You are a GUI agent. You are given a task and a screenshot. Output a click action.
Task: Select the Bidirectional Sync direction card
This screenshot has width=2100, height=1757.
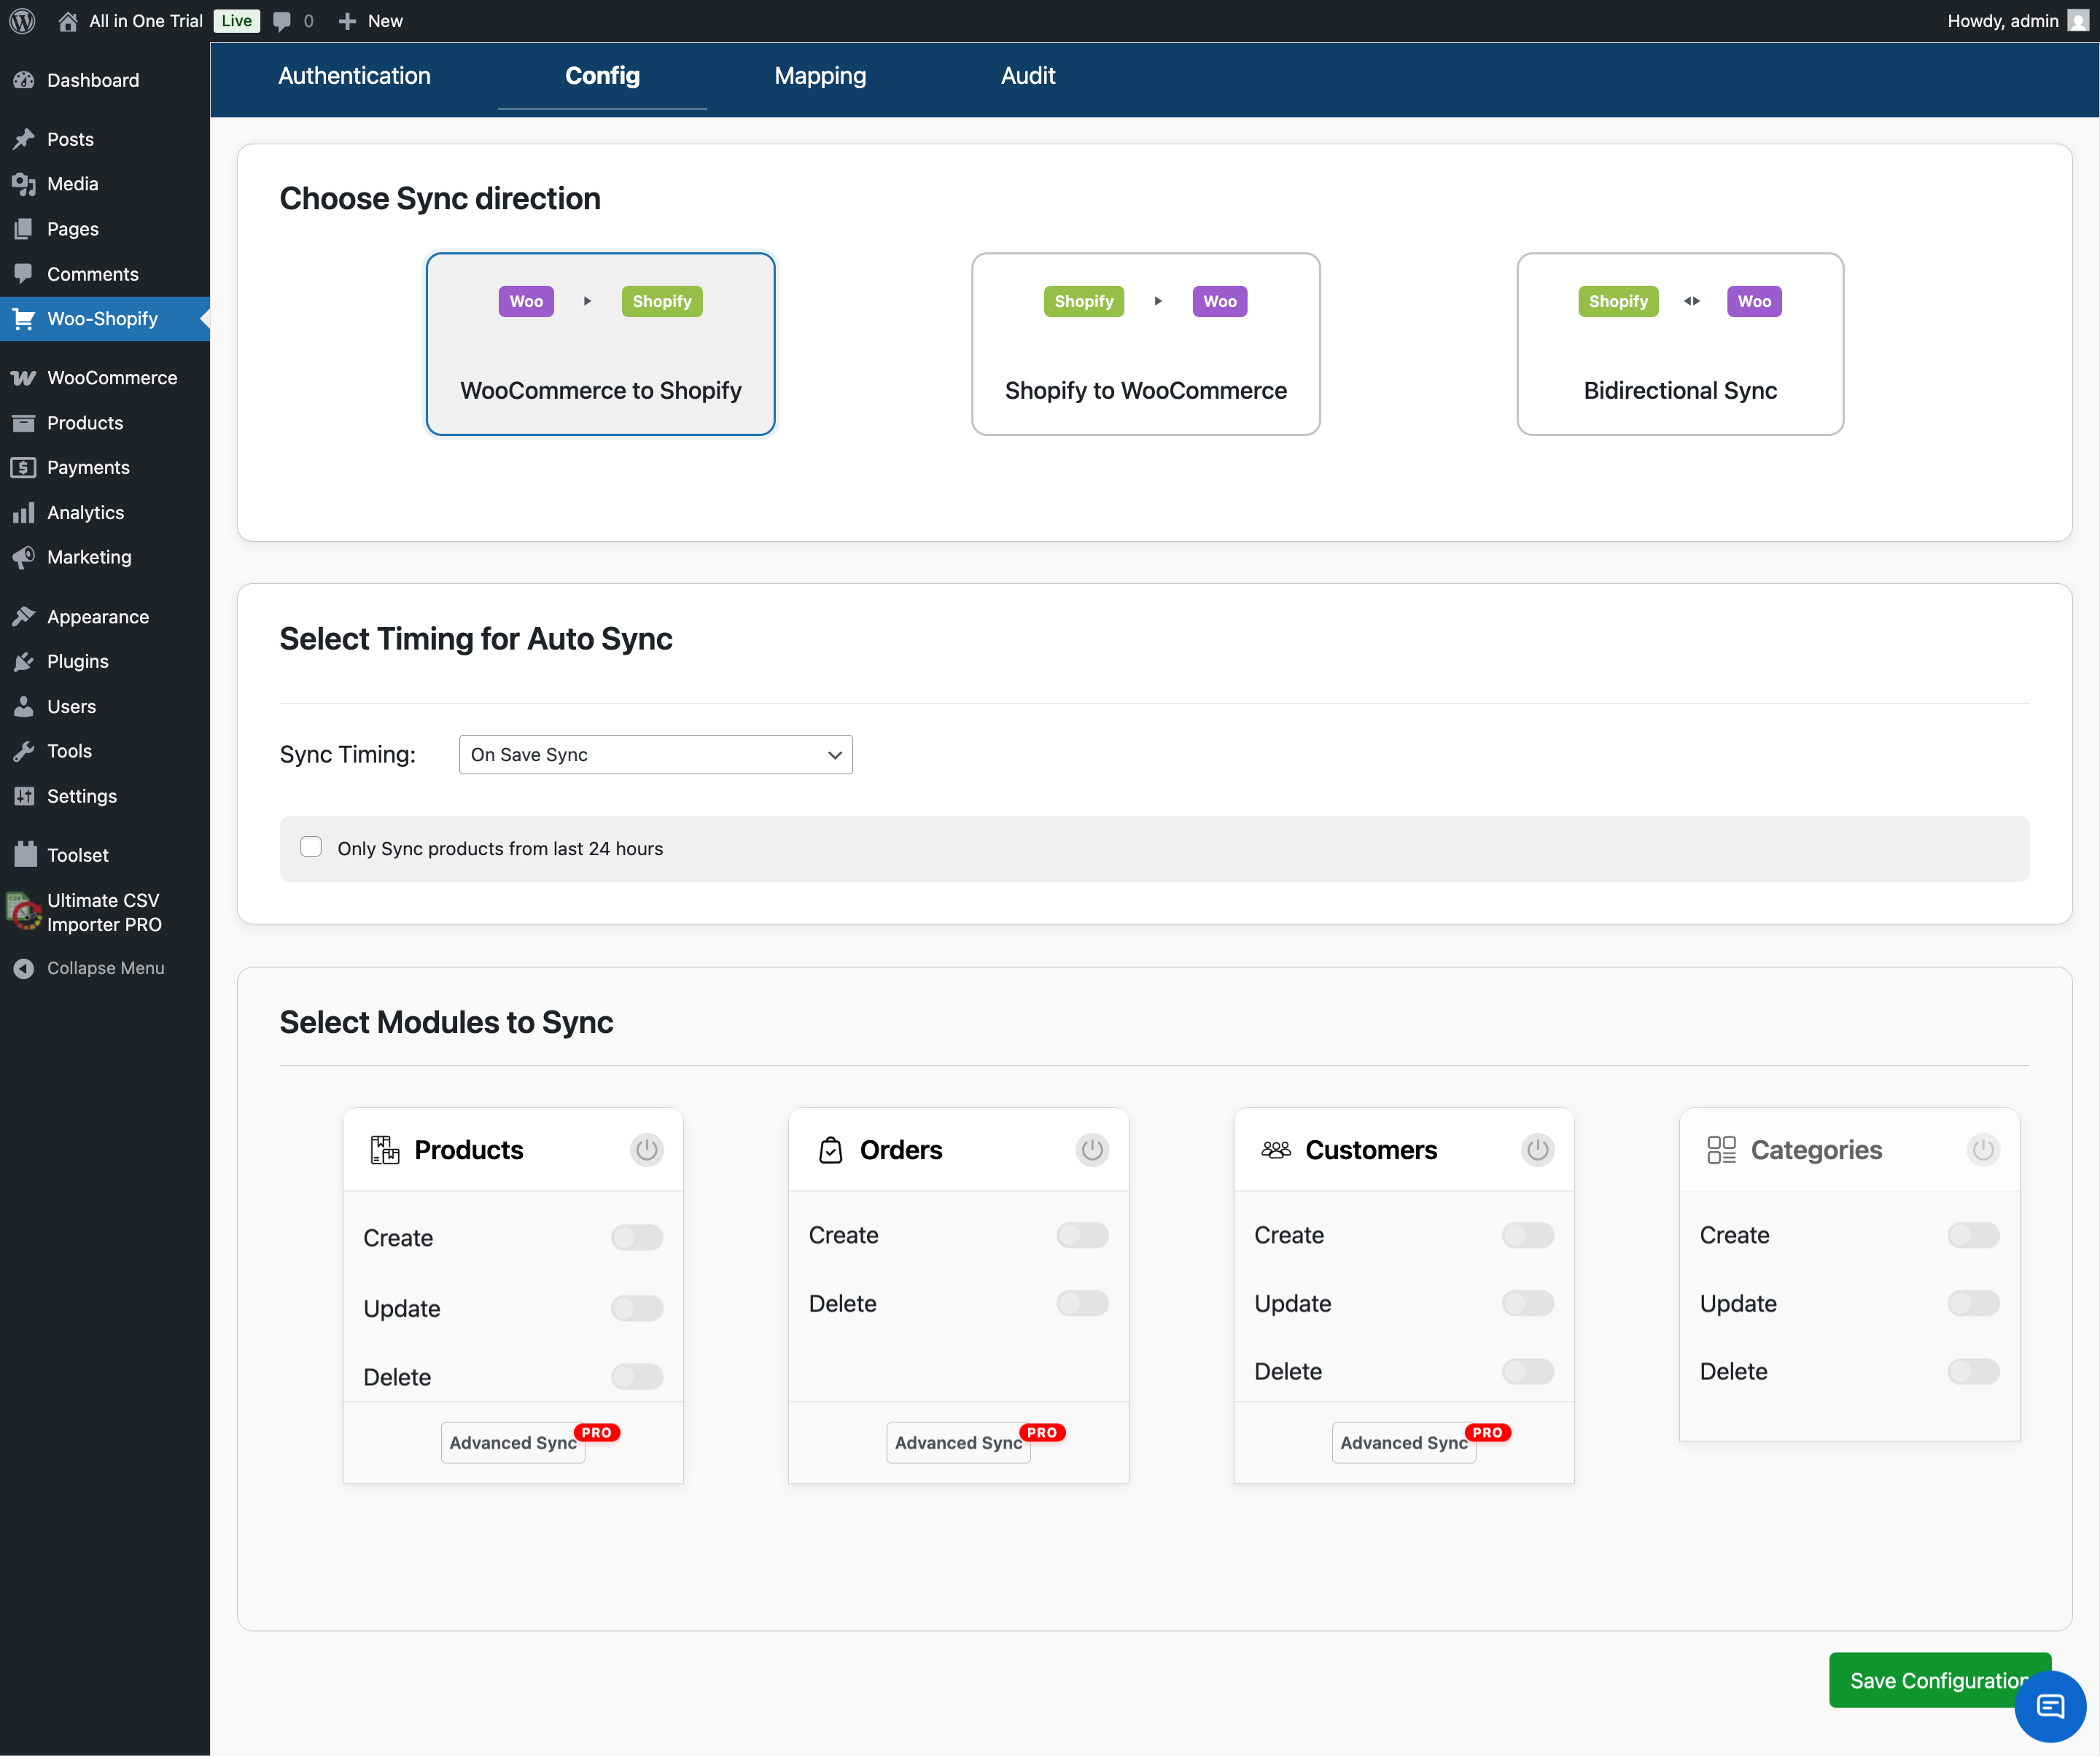click(1680, 344)
